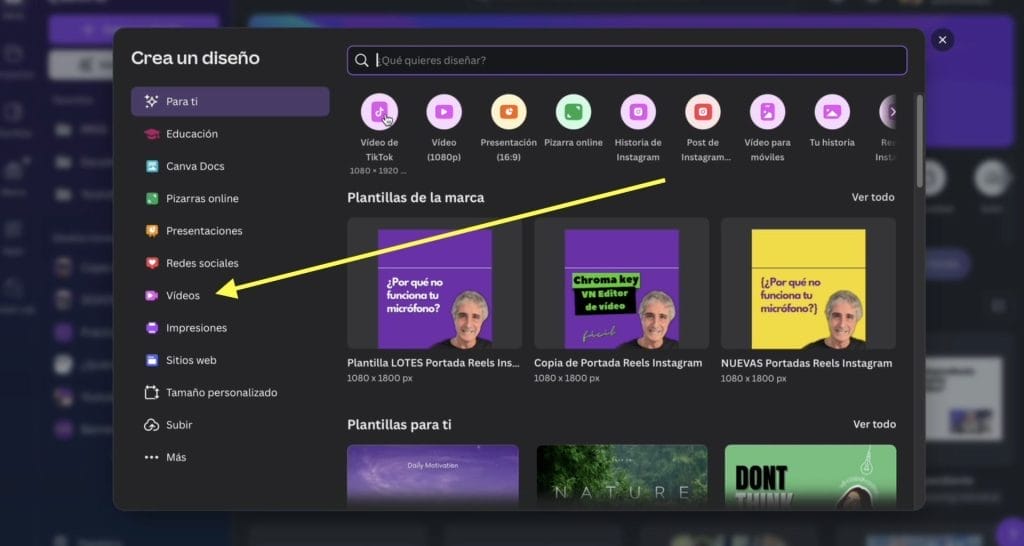Click Ver todo beside Plantillas para ti
Viewport: 1024px width, 546px height.
[872, 424]
